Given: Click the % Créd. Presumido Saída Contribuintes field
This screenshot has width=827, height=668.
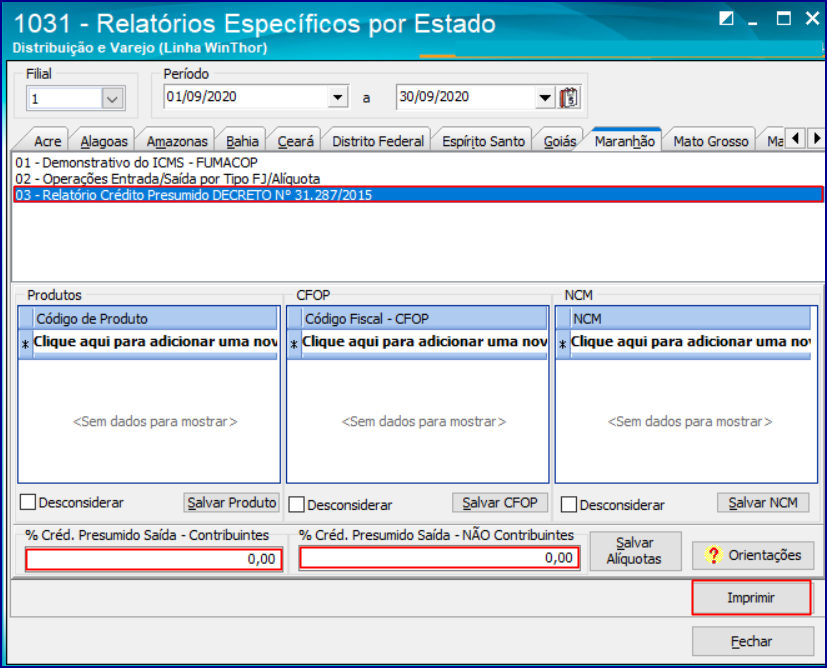Looking at the screenshot, I should [x=153, y=559].
